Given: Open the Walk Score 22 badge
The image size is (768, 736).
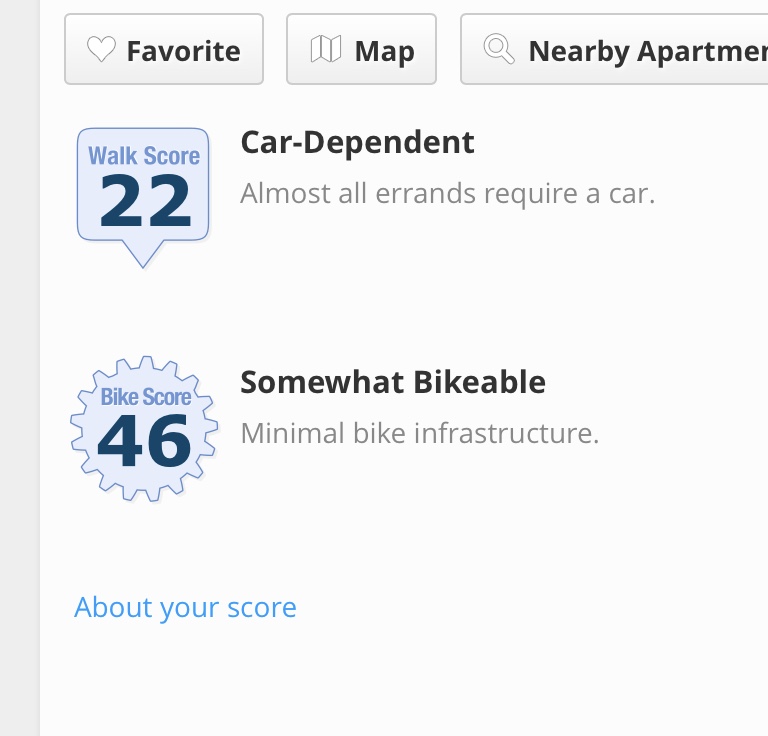Looking at the screenshot, I should pos(143,197).
